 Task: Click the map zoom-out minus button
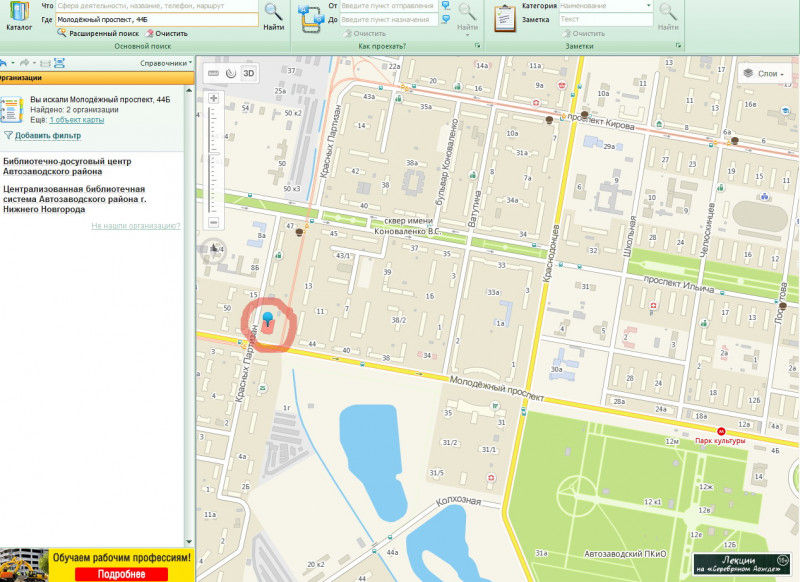[213, 222]
